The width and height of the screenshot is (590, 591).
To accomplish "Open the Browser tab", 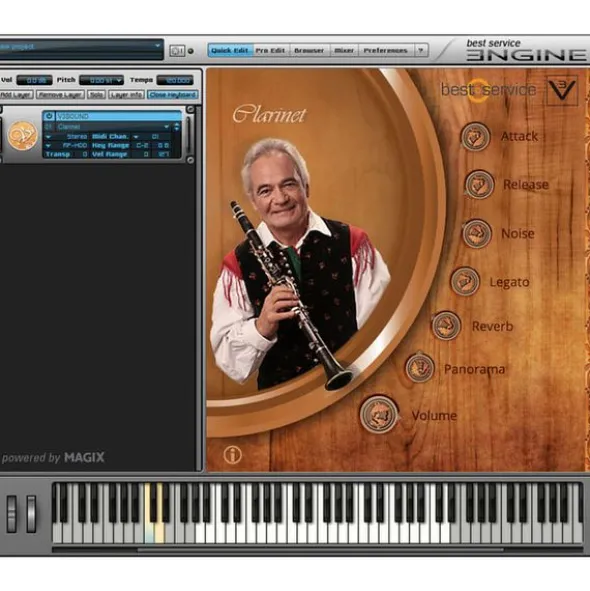I will pyautogui.click(x=309, y=51).
